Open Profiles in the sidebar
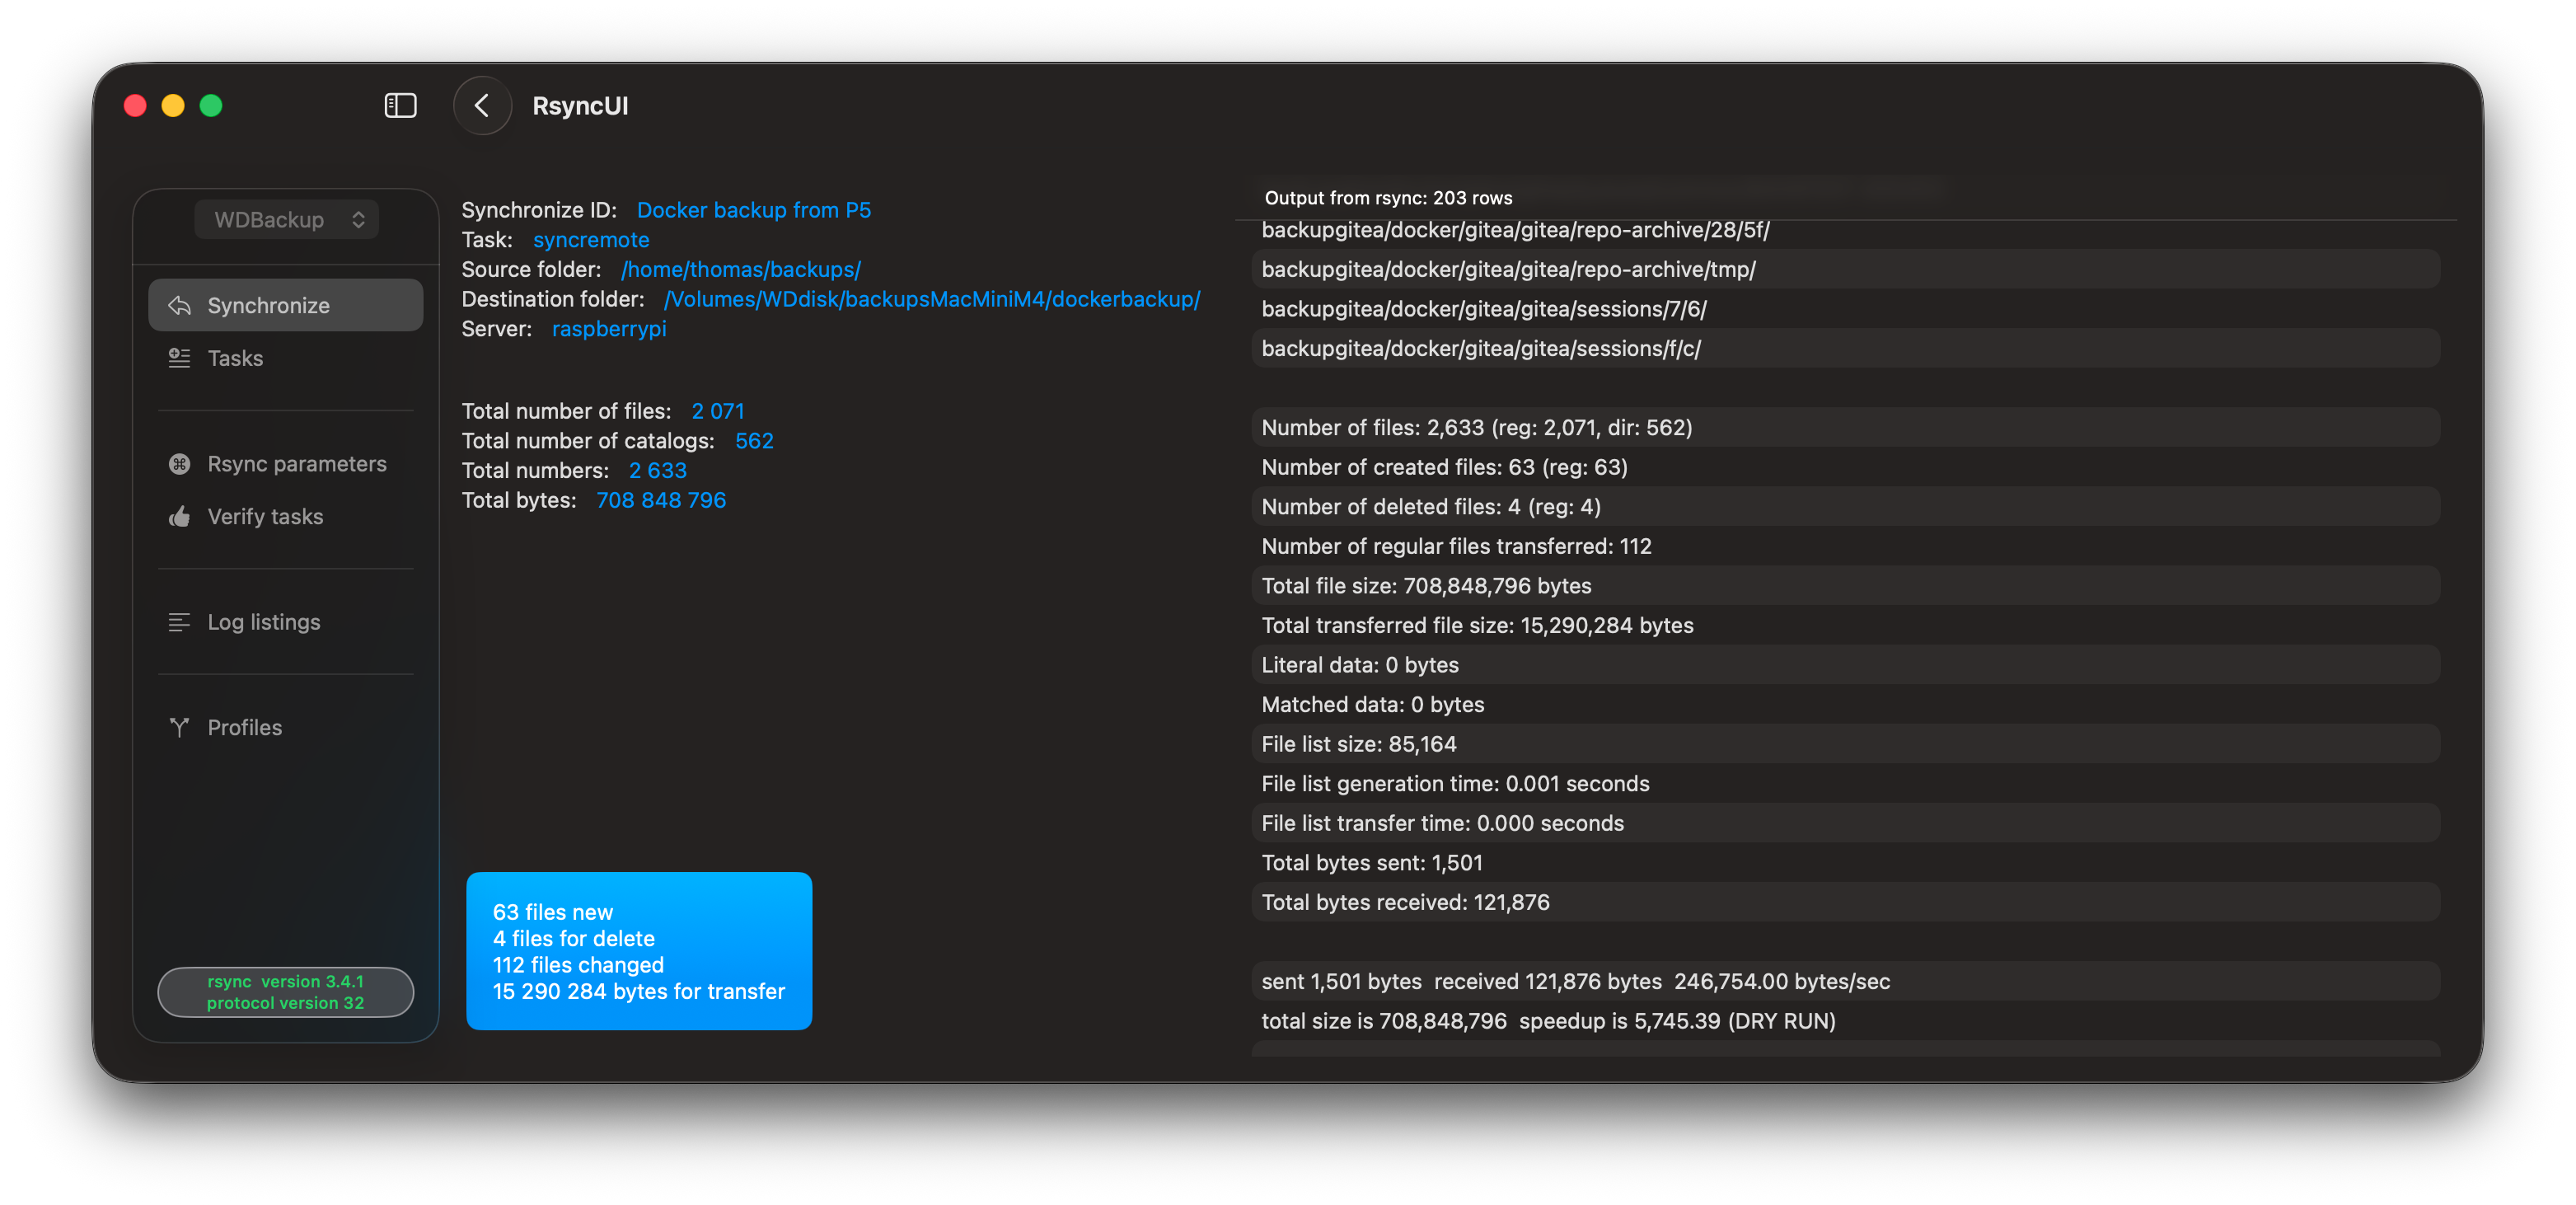 coord(286,727)
